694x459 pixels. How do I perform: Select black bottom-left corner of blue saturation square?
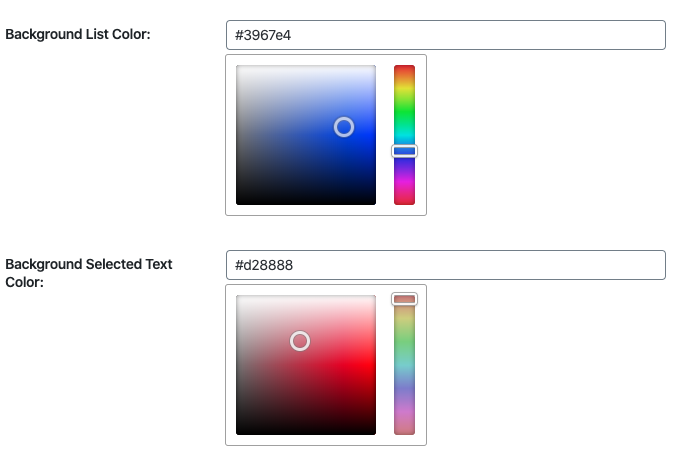[238, 203]
